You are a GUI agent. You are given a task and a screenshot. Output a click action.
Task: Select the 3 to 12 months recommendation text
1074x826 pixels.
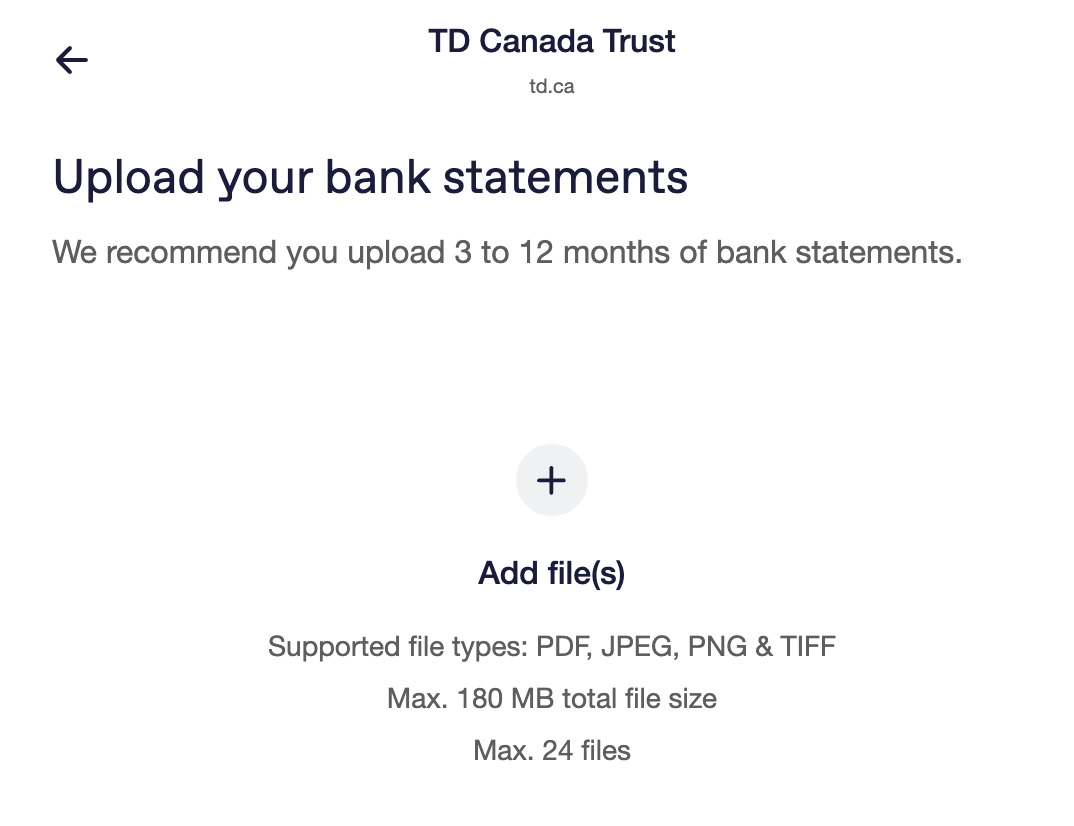[506, 252]
